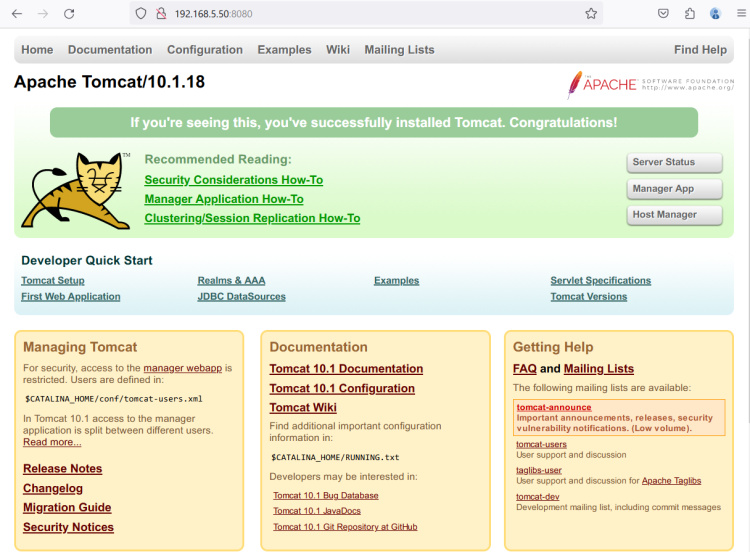Go to Mailing Lists in navigation bar
This screenshot has width=750, height=552.
399,50
